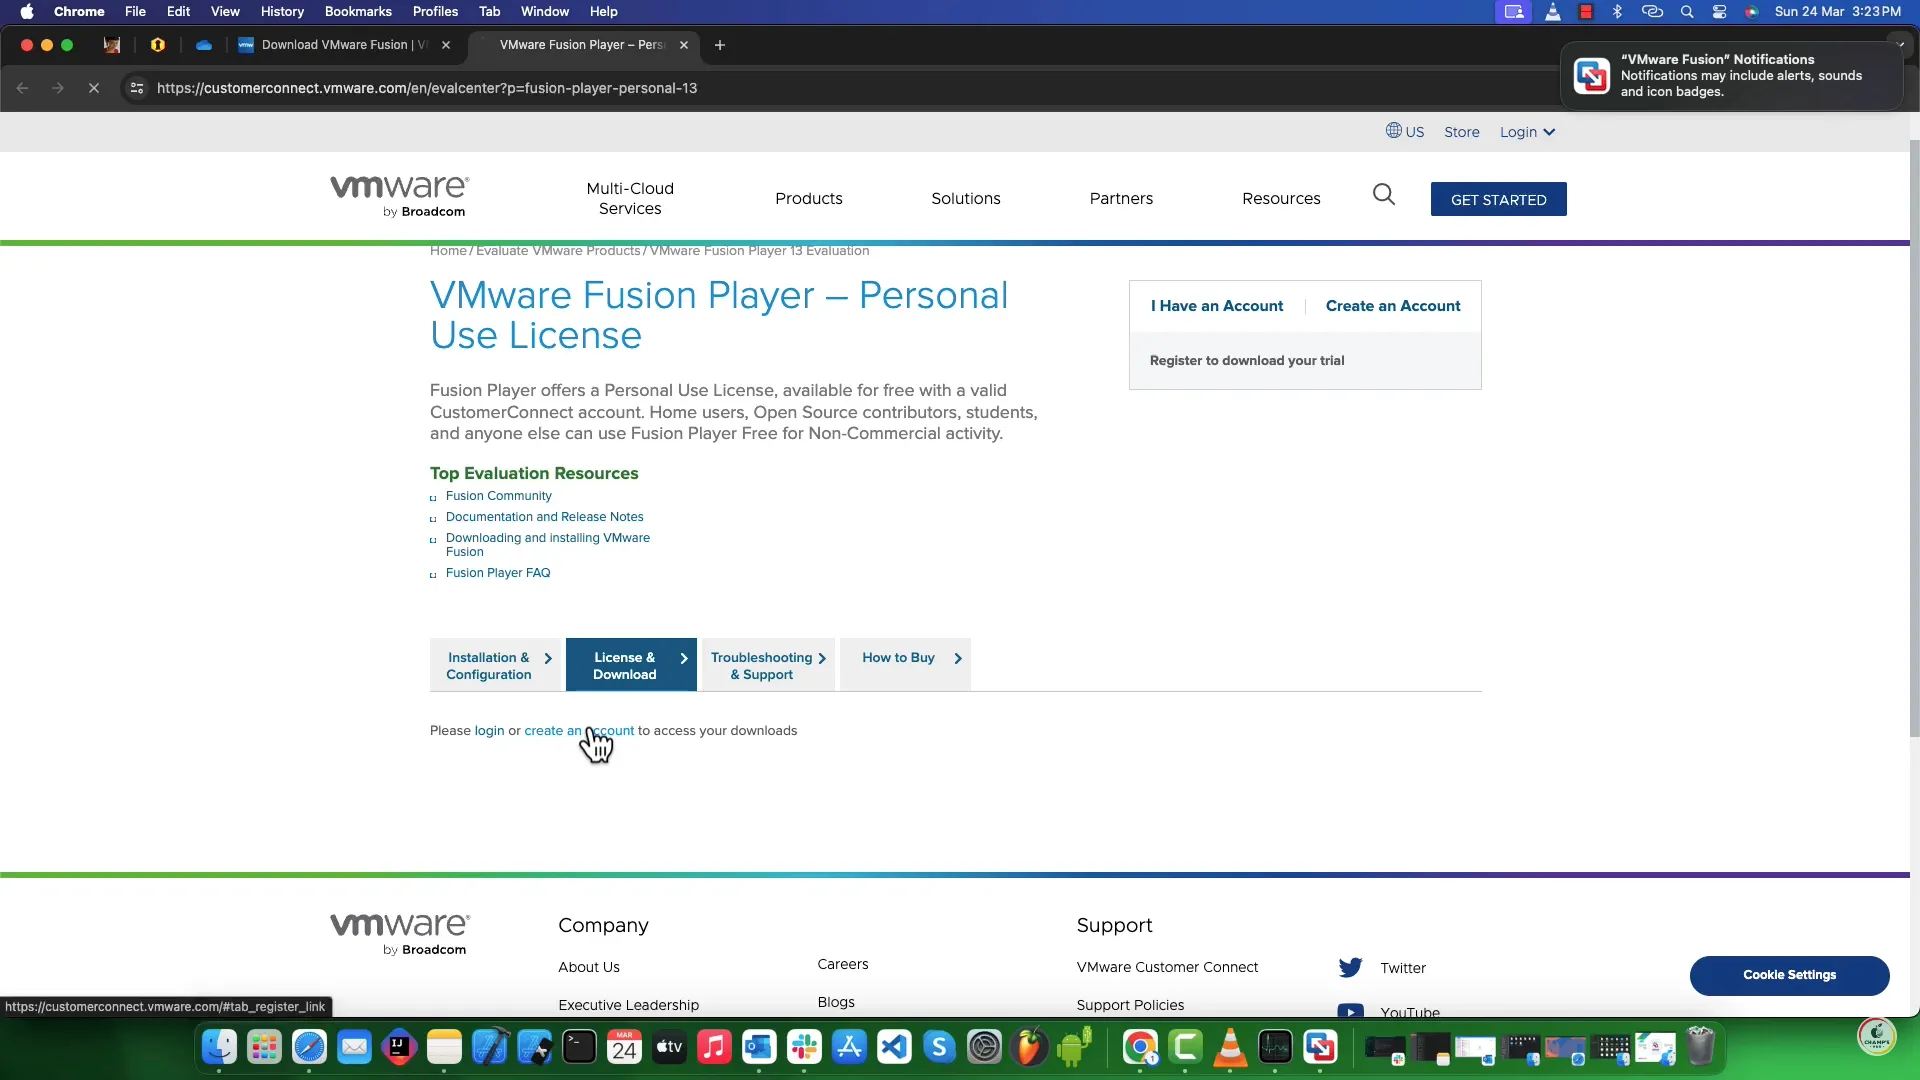Open the Installation & Configuration tab
Screen dimensions: 1920x1080
coord(496,665)
